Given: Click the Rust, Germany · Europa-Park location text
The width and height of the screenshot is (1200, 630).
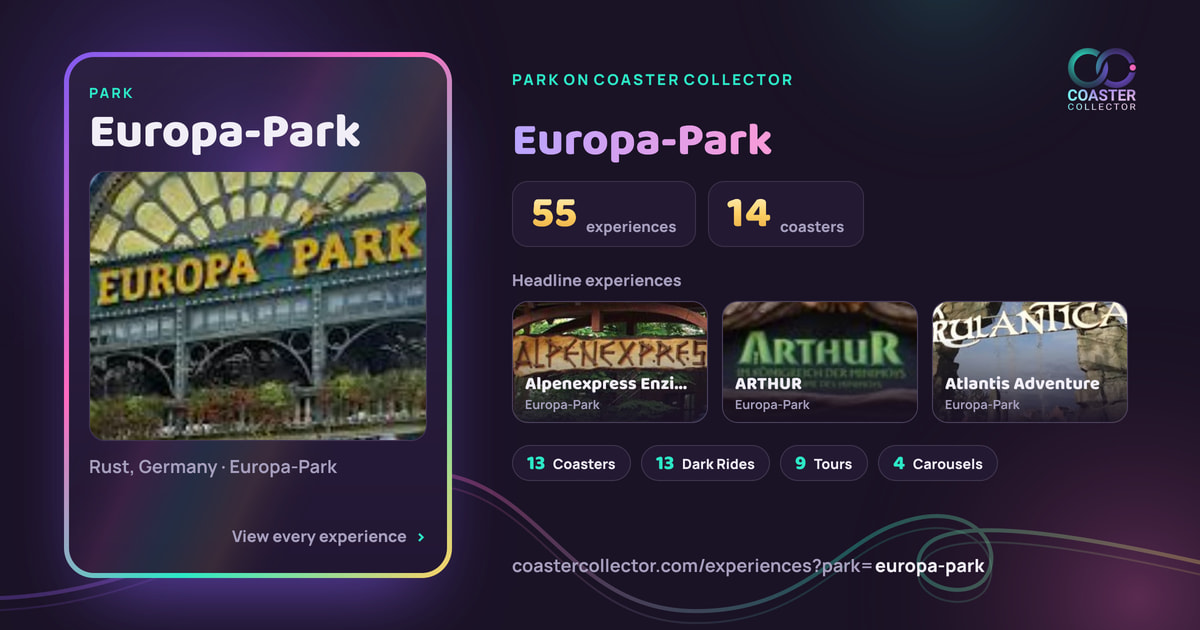Looking at the screenshot, I should (x=213, y=467).
